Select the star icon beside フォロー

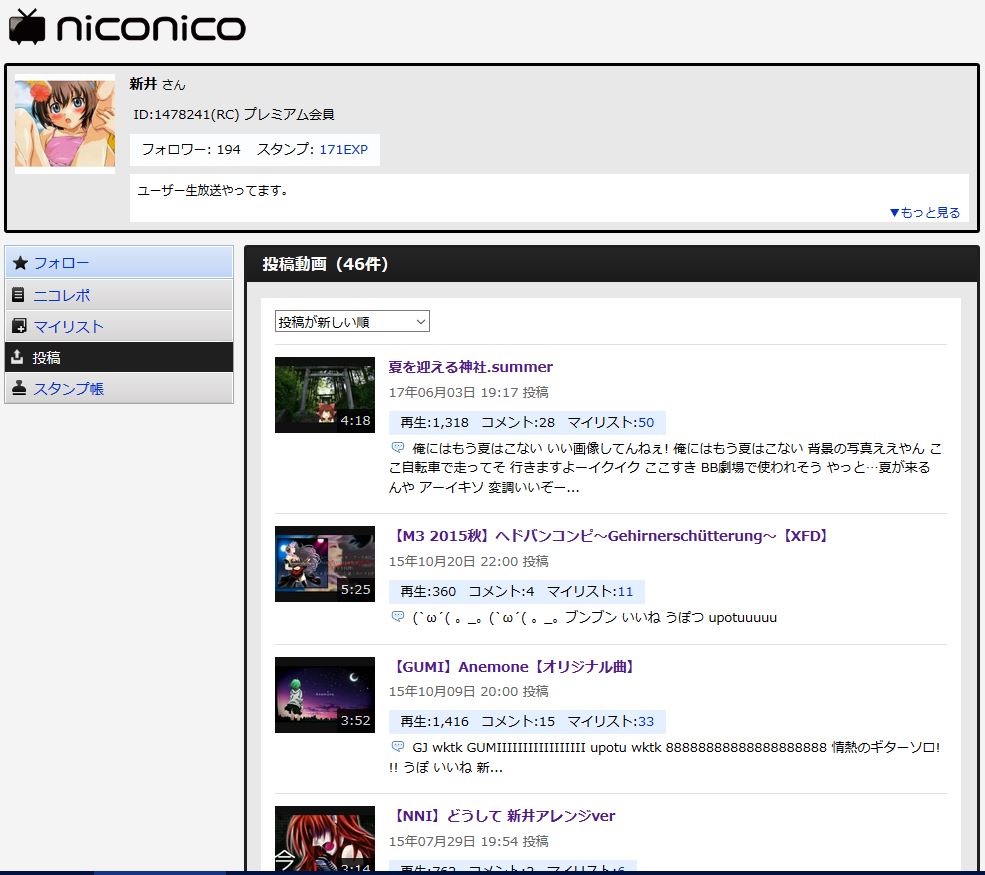point(21,262)
